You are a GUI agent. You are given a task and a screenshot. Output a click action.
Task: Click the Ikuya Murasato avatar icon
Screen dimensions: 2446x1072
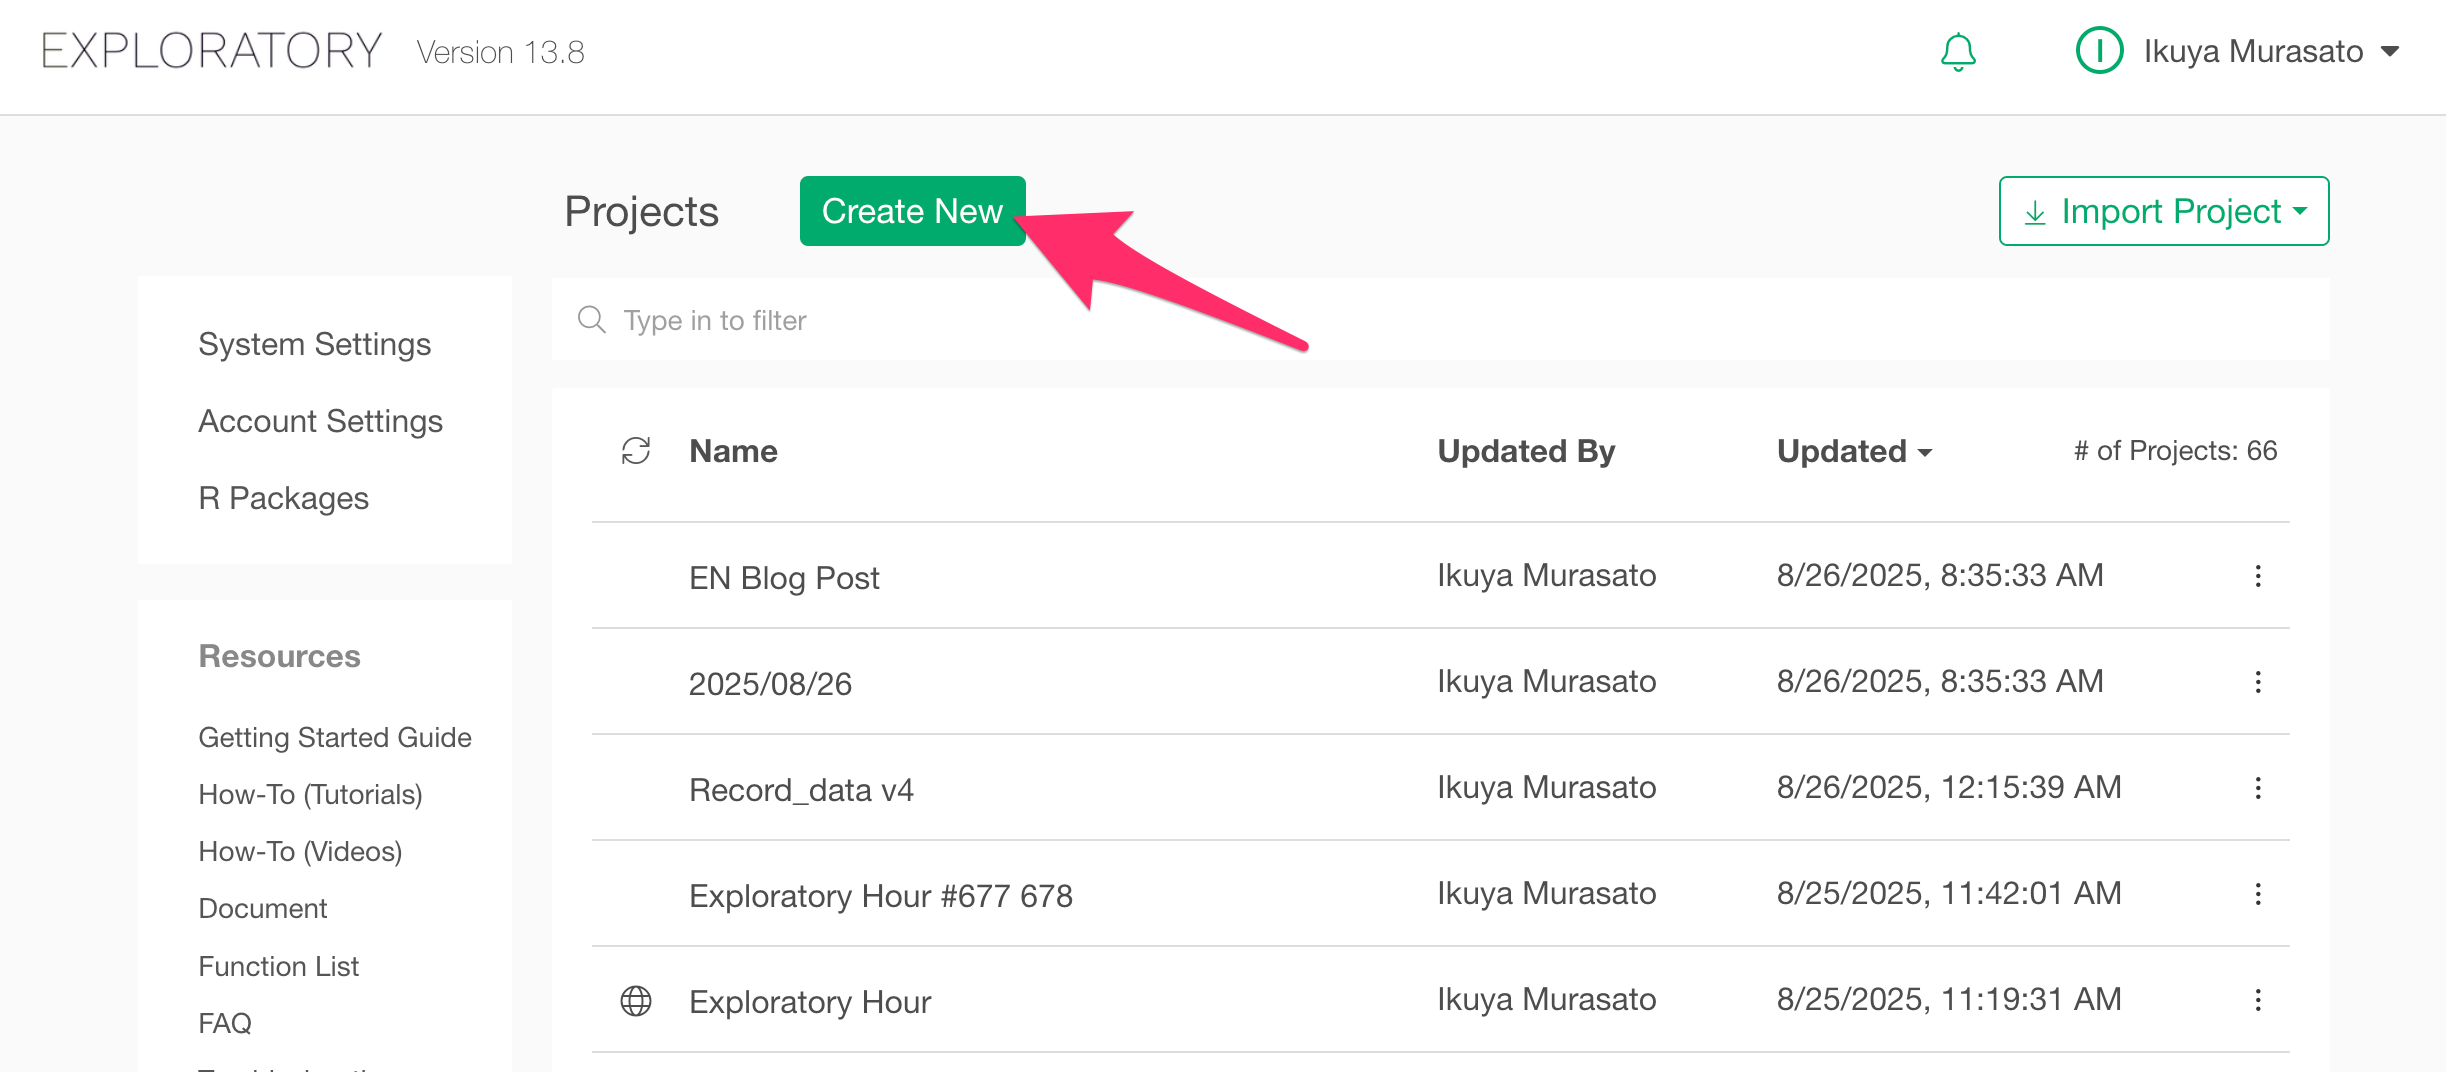pos(2099,51)
